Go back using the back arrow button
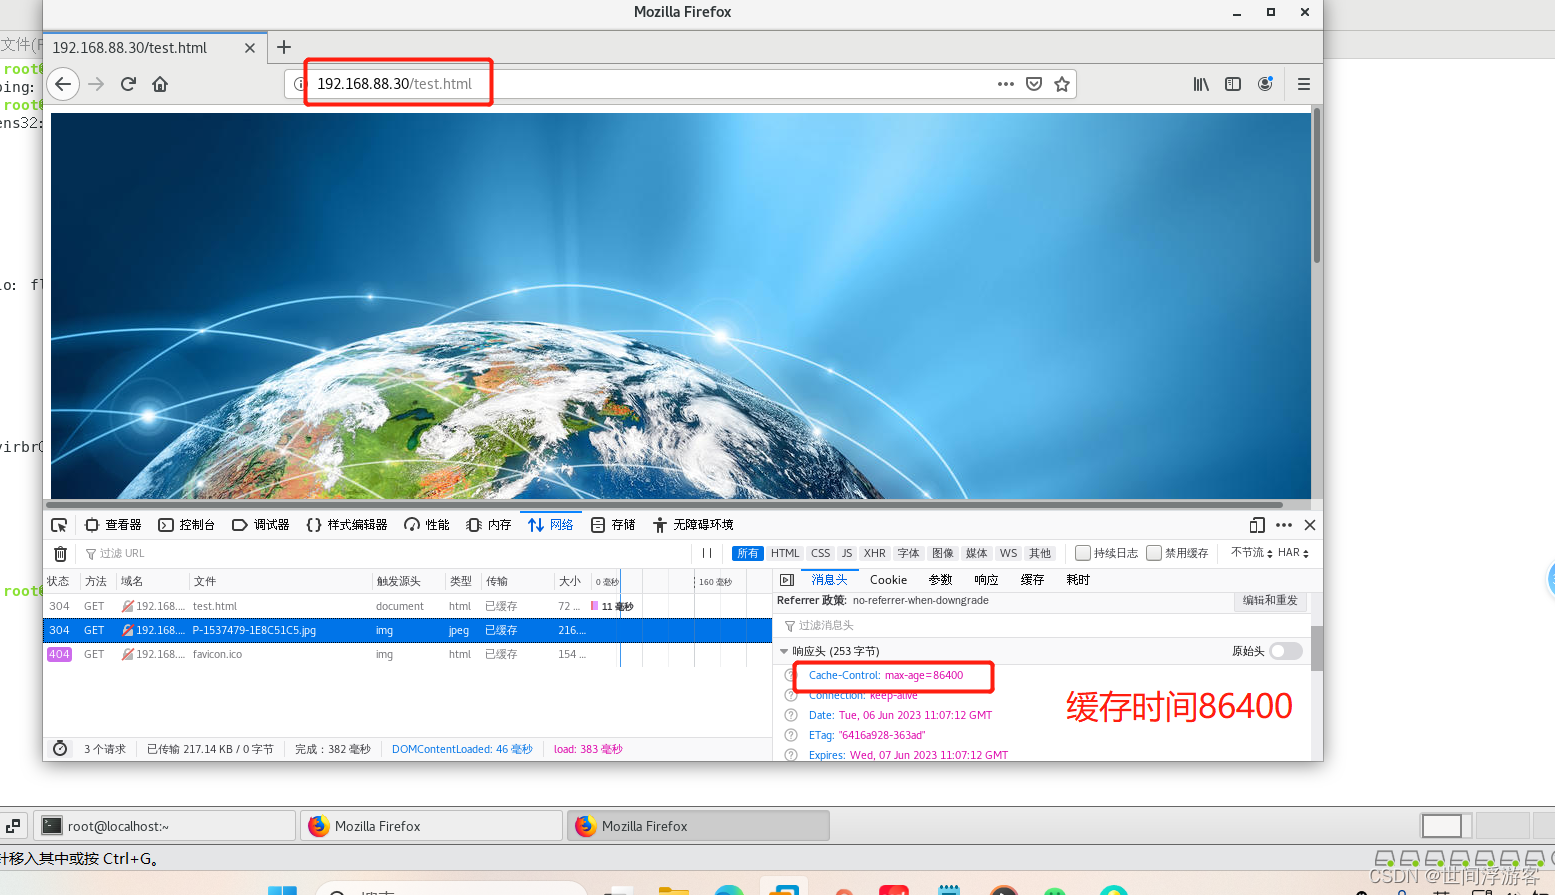The image size is (1555, 895). (63, 84)
